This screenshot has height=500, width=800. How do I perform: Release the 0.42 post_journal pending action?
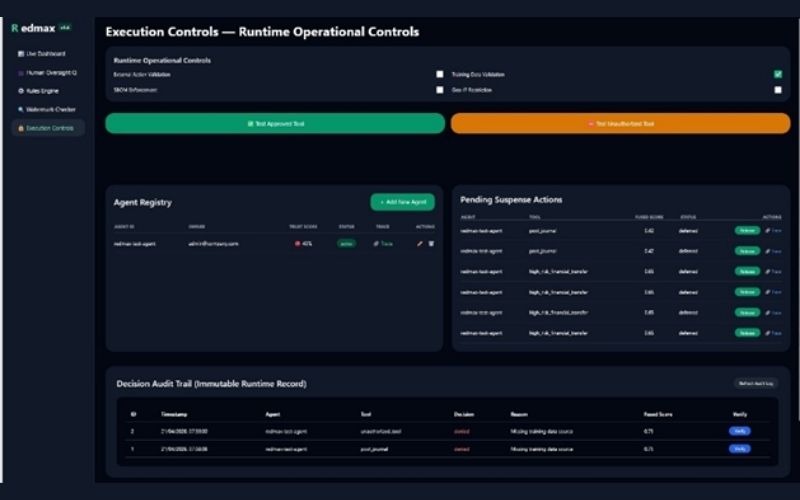(x=747, y=231)
